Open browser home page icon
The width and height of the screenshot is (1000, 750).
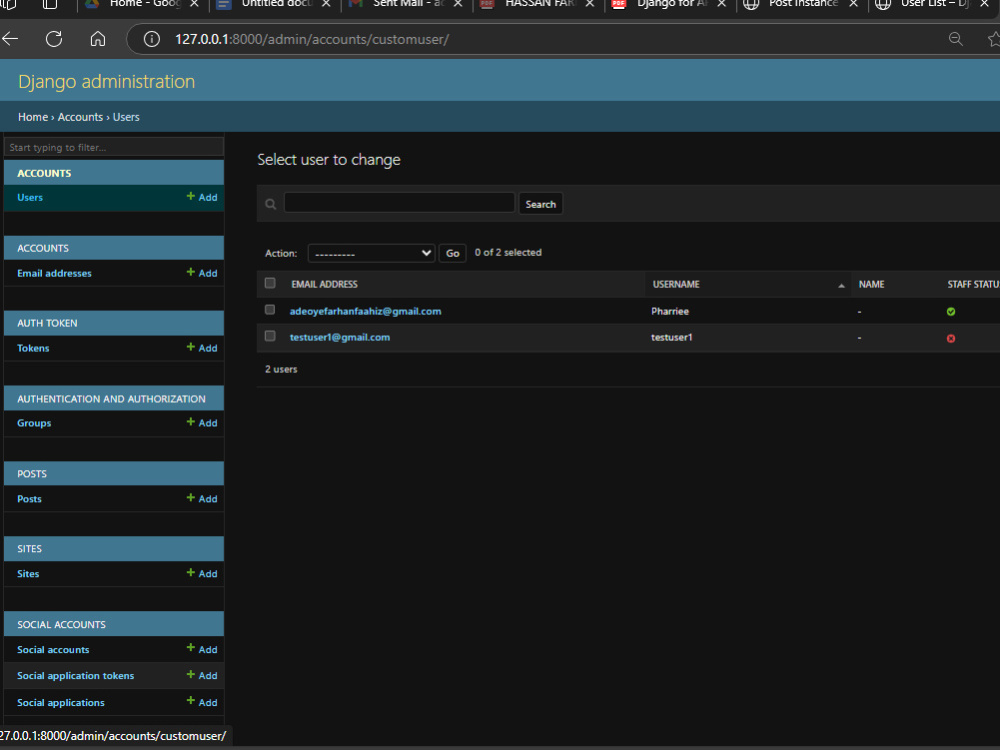point(98,39)
